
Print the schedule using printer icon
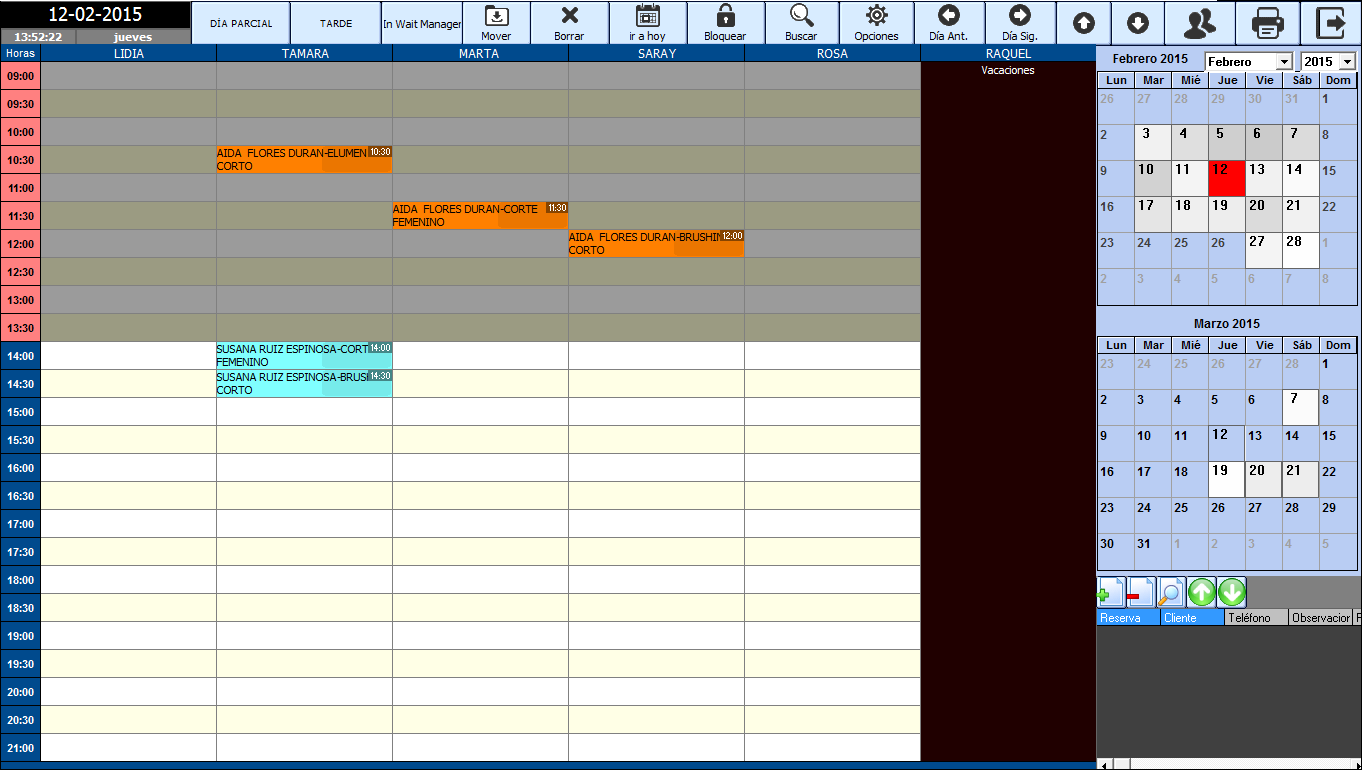1268,23
